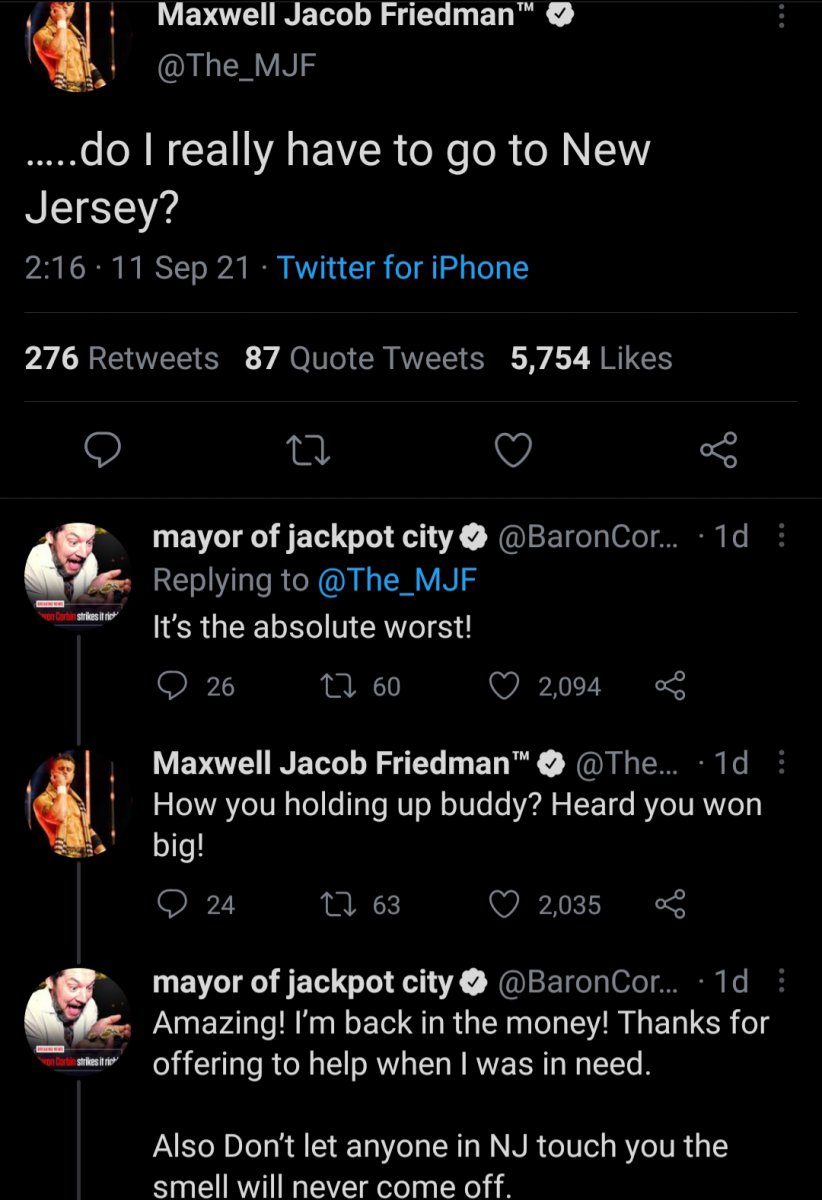822x1200 pixels.
Task: Open reply on "It's the absolute worst!" tweet
Action: (x=174, y=686)
